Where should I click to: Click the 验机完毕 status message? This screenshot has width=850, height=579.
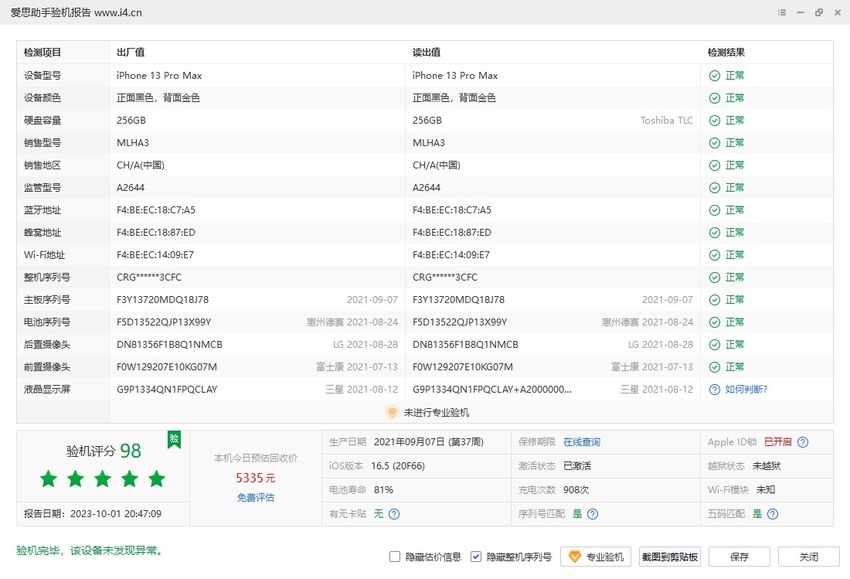(89, 551)
